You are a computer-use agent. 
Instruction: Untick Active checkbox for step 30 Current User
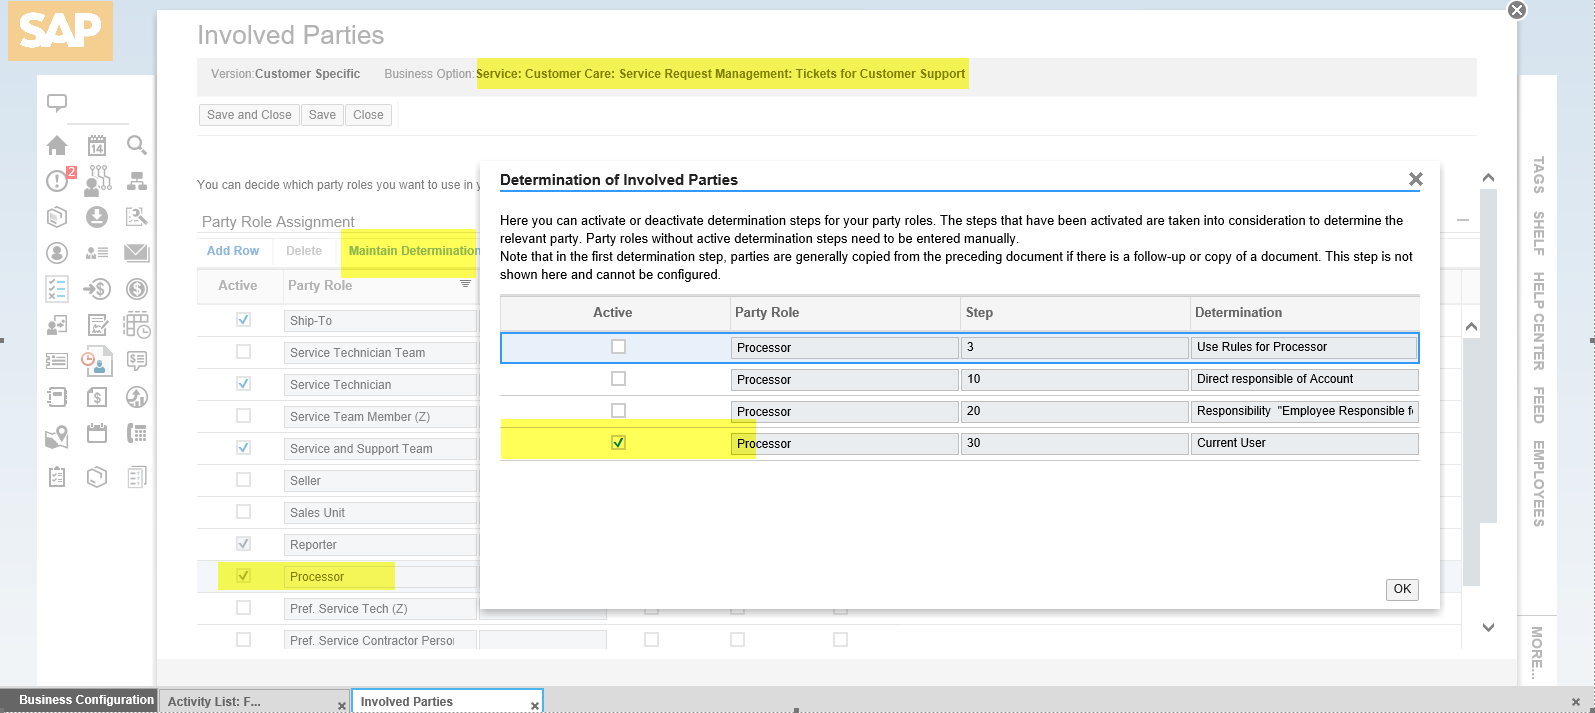click(618, 443)
